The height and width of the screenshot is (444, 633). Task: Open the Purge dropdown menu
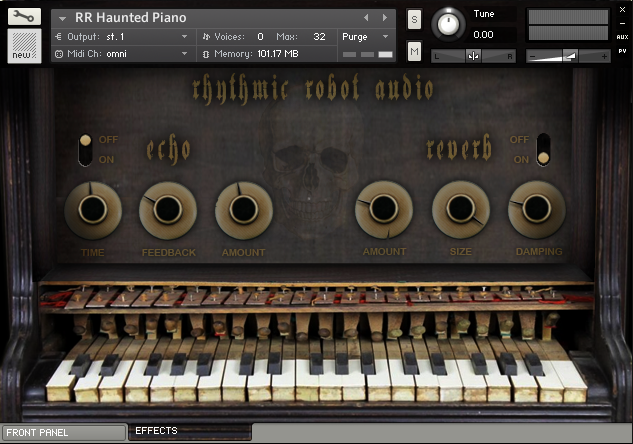[x=365, y=37]
